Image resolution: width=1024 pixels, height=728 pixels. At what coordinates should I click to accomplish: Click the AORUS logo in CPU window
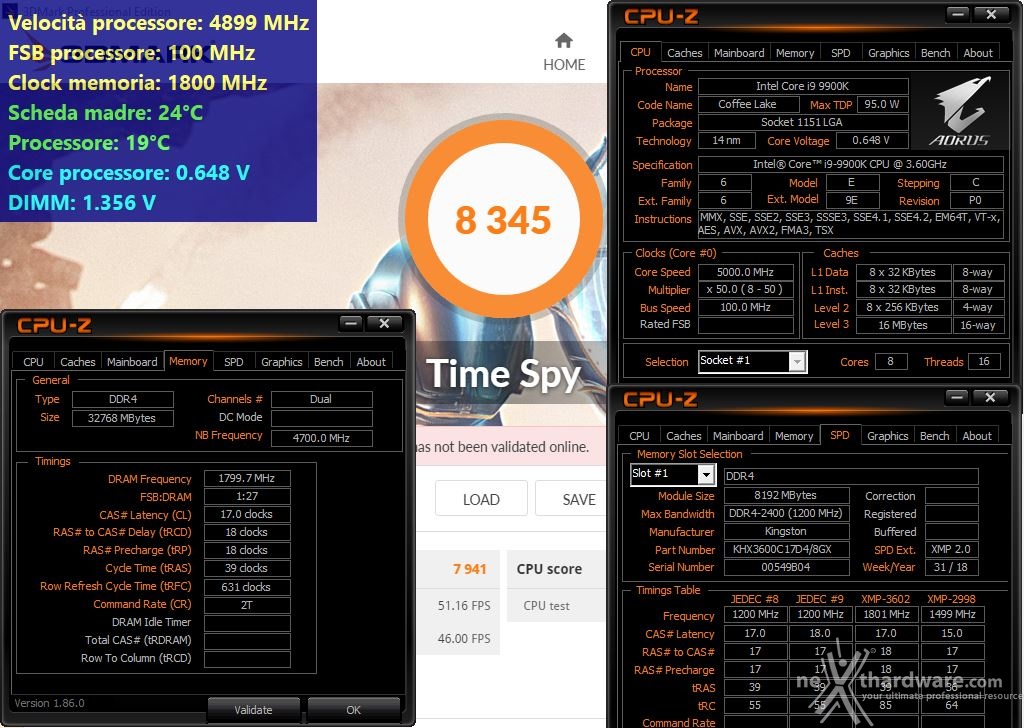click(x=961, y=111)
